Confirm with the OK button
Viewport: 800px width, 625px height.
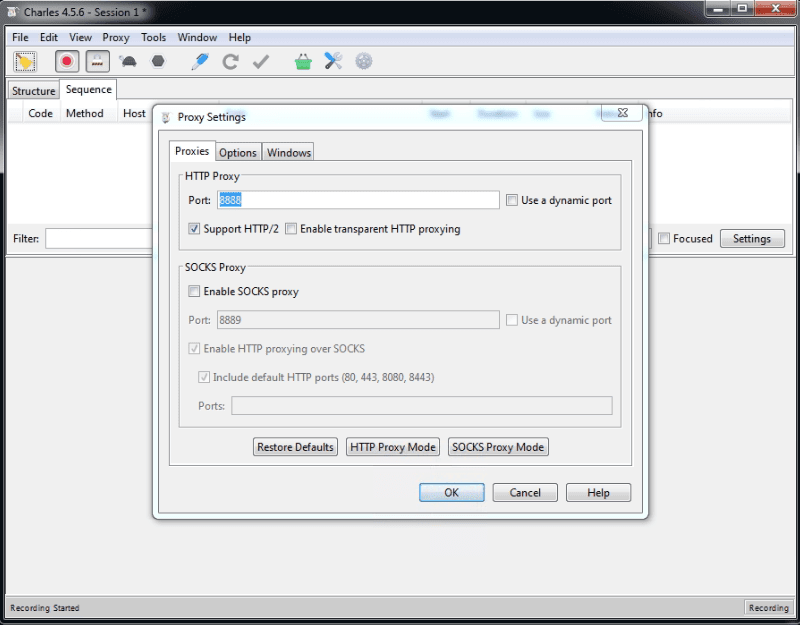click(x=452, y=492)
